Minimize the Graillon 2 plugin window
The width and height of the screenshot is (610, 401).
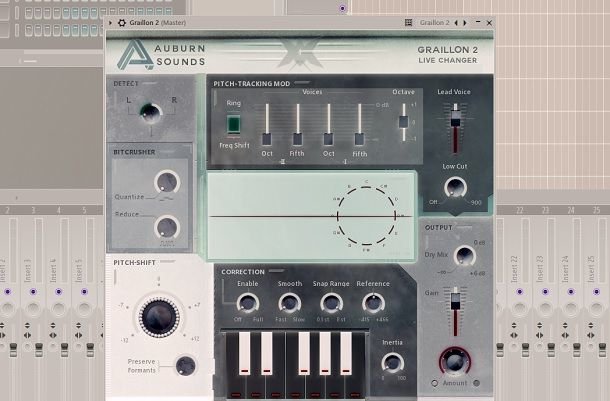(478, 23)
